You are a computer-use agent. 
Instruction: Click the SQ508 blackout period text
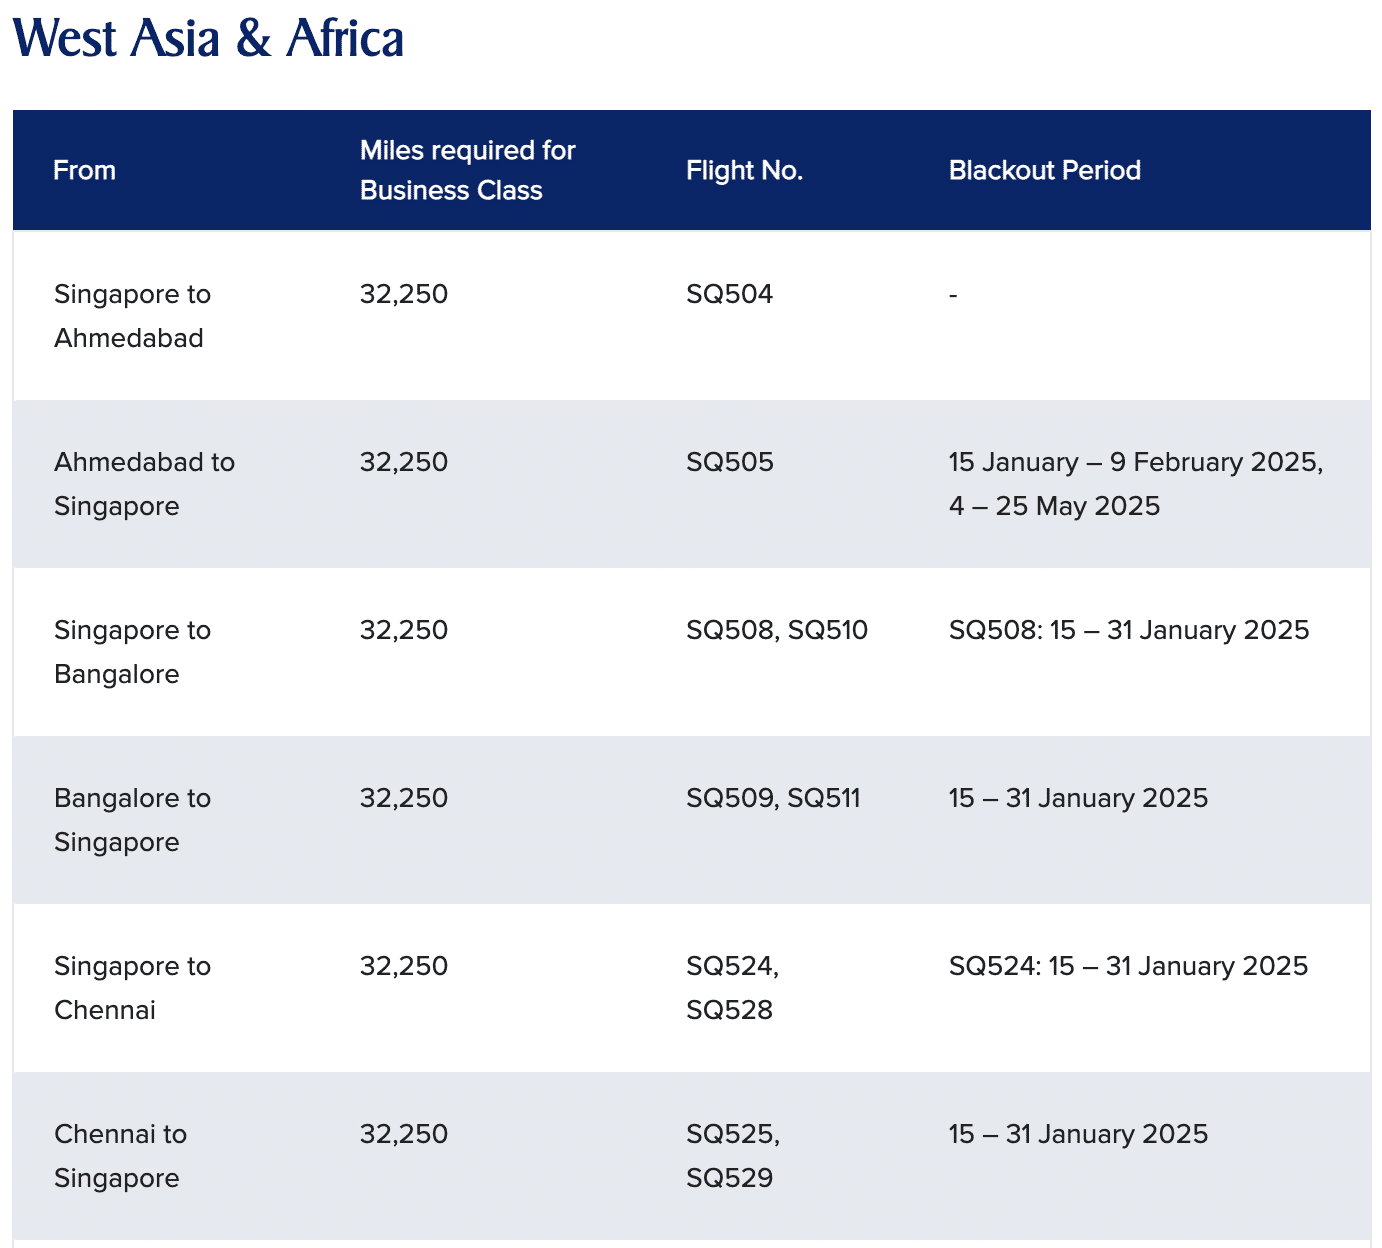coord(1128,630)
